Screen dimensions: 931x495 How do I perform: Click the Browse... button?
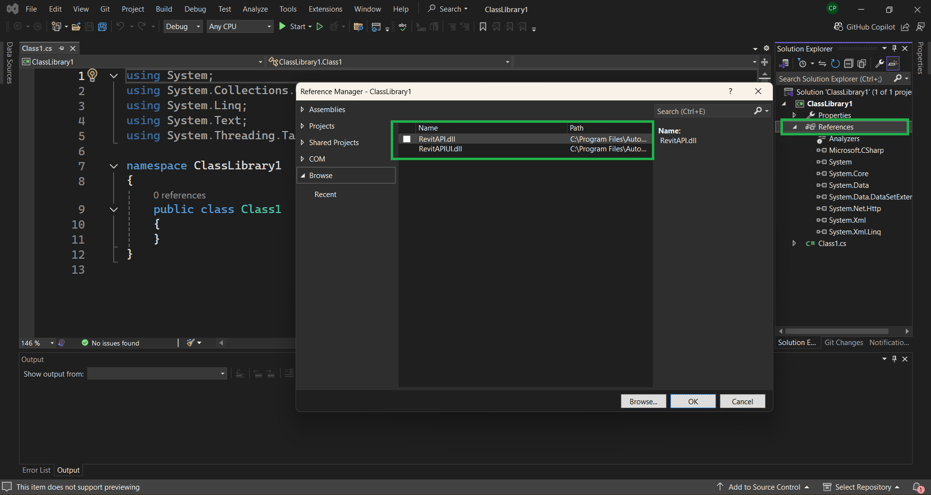pyautogui.click(x=643, y=401)
